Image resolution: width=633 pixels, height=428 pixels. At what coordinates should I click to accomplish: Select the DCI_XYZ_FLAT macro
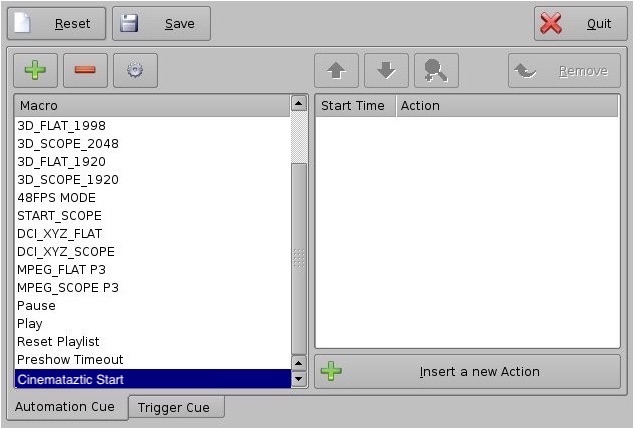[x=152, y=233]
